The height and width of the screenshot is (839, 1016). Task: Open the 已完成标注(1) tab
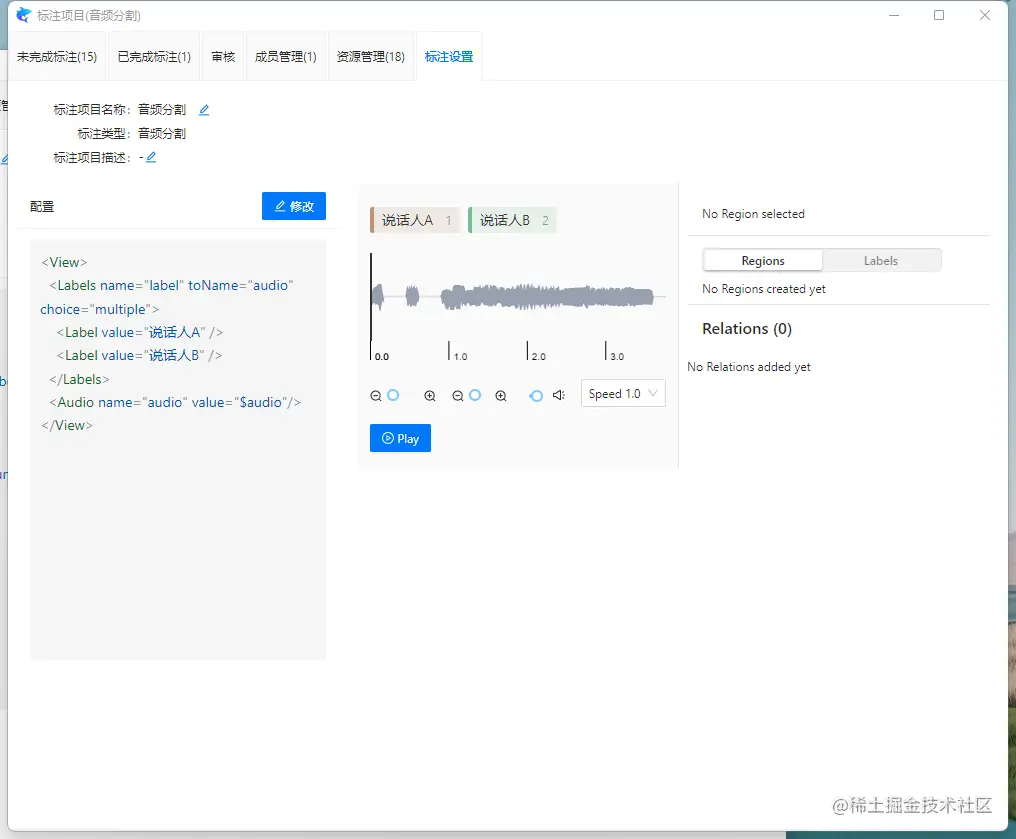[x=154, y=56]
